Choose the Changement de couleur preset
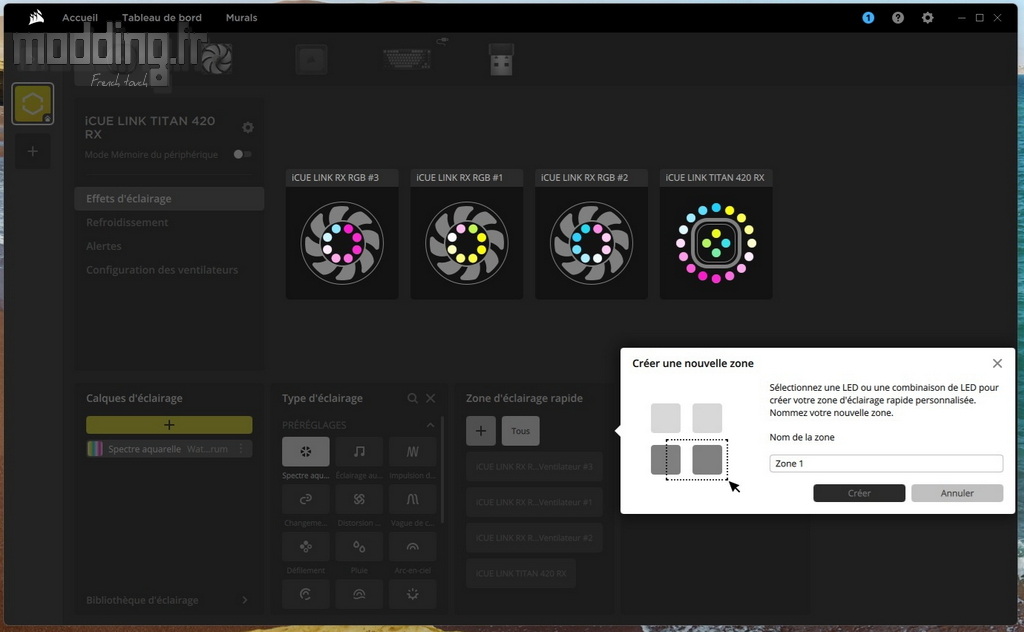The image size is (1024, 632). coord(306,499)
